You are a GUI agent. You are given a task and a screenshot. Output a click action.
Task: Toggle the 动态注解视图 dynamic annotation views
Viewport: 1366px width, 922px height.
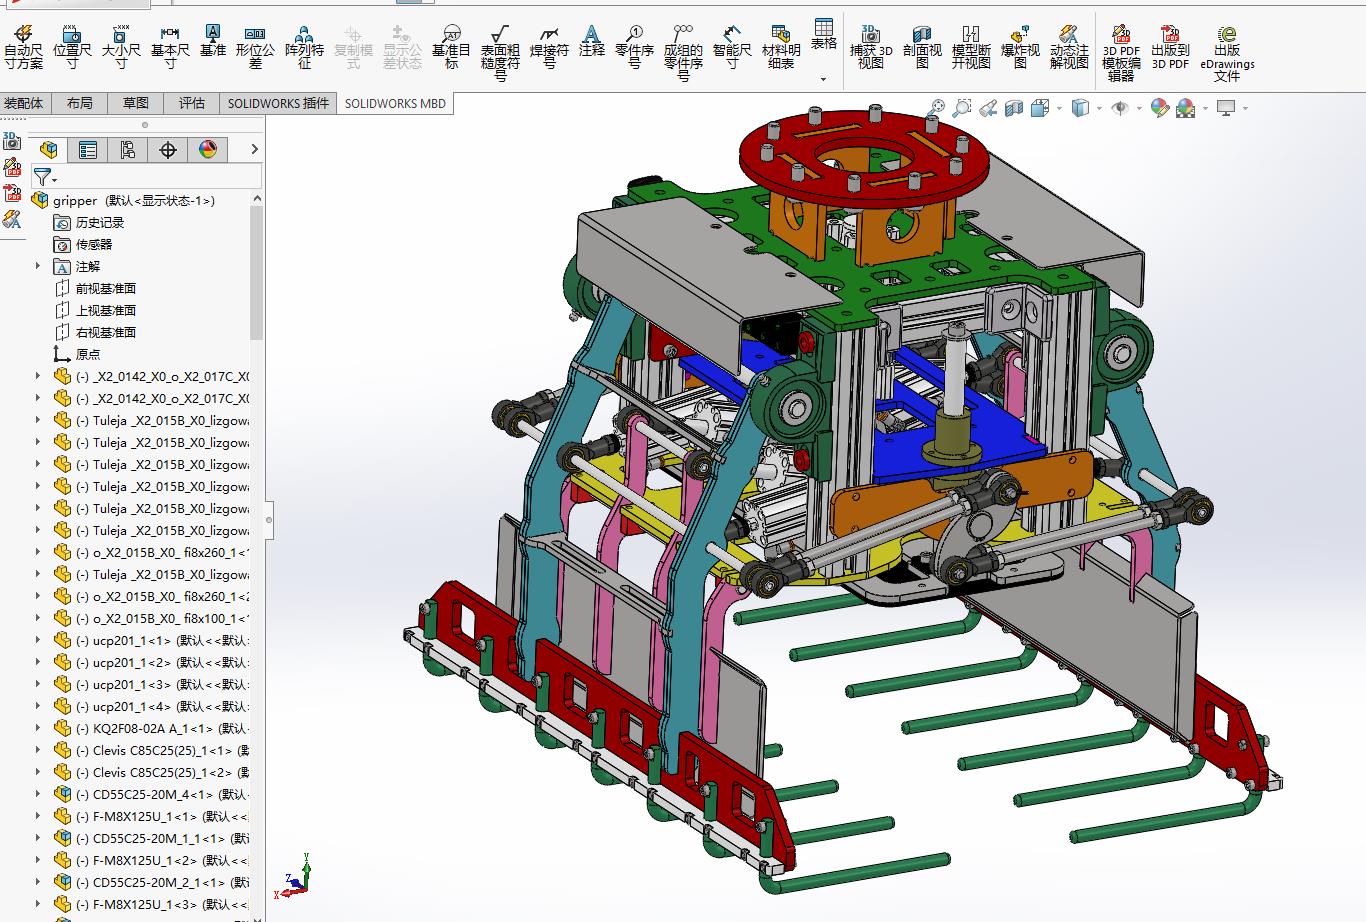point(1069,47)
